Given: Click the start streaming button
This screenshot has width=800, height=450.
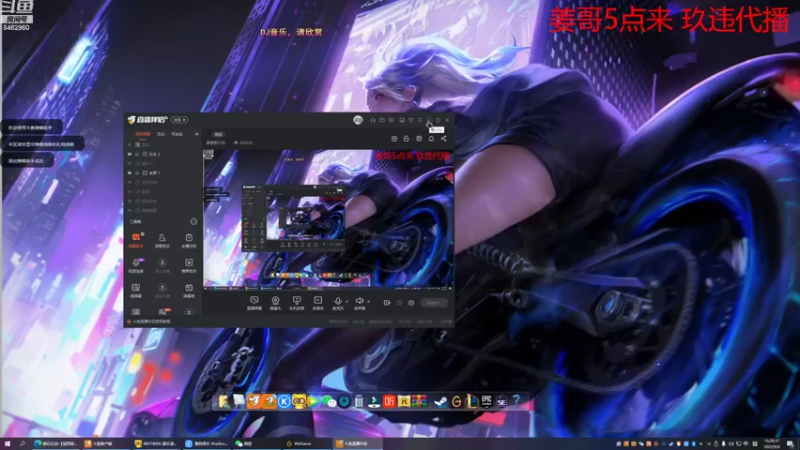Looking at the screenshot, I should click(434, 303).
